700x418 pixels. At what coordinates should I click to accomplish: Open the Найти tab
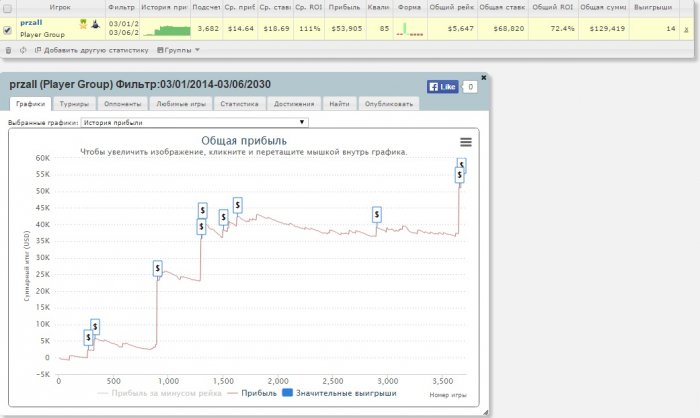(x=339, y=104)
